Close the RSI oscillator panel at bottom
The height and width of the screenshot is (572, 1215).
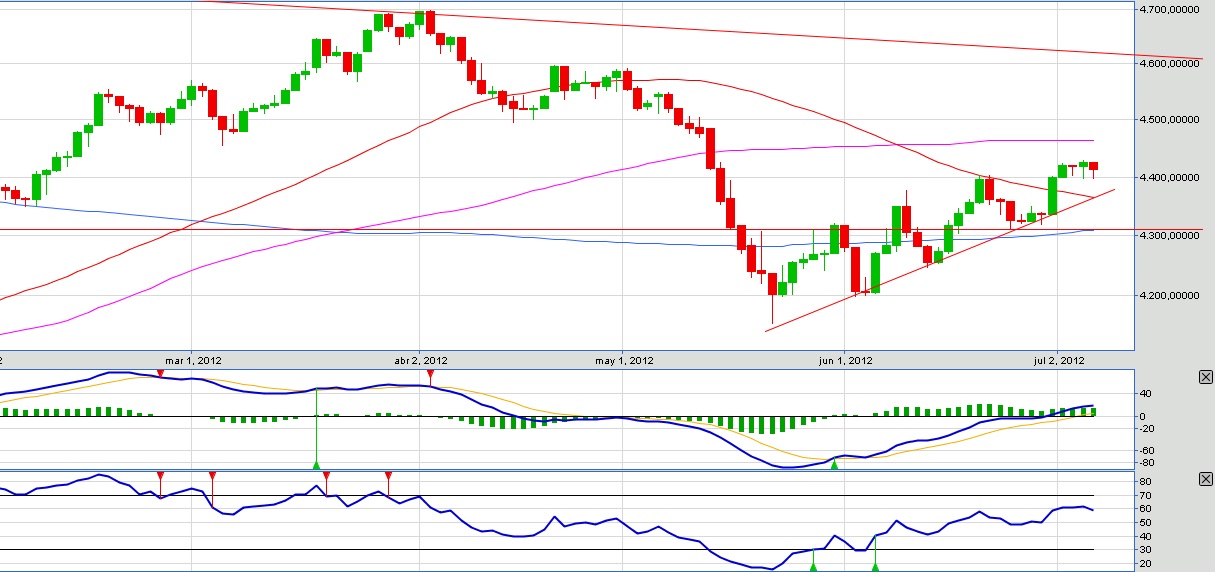pyautogui.click(x=1205, y=480)
